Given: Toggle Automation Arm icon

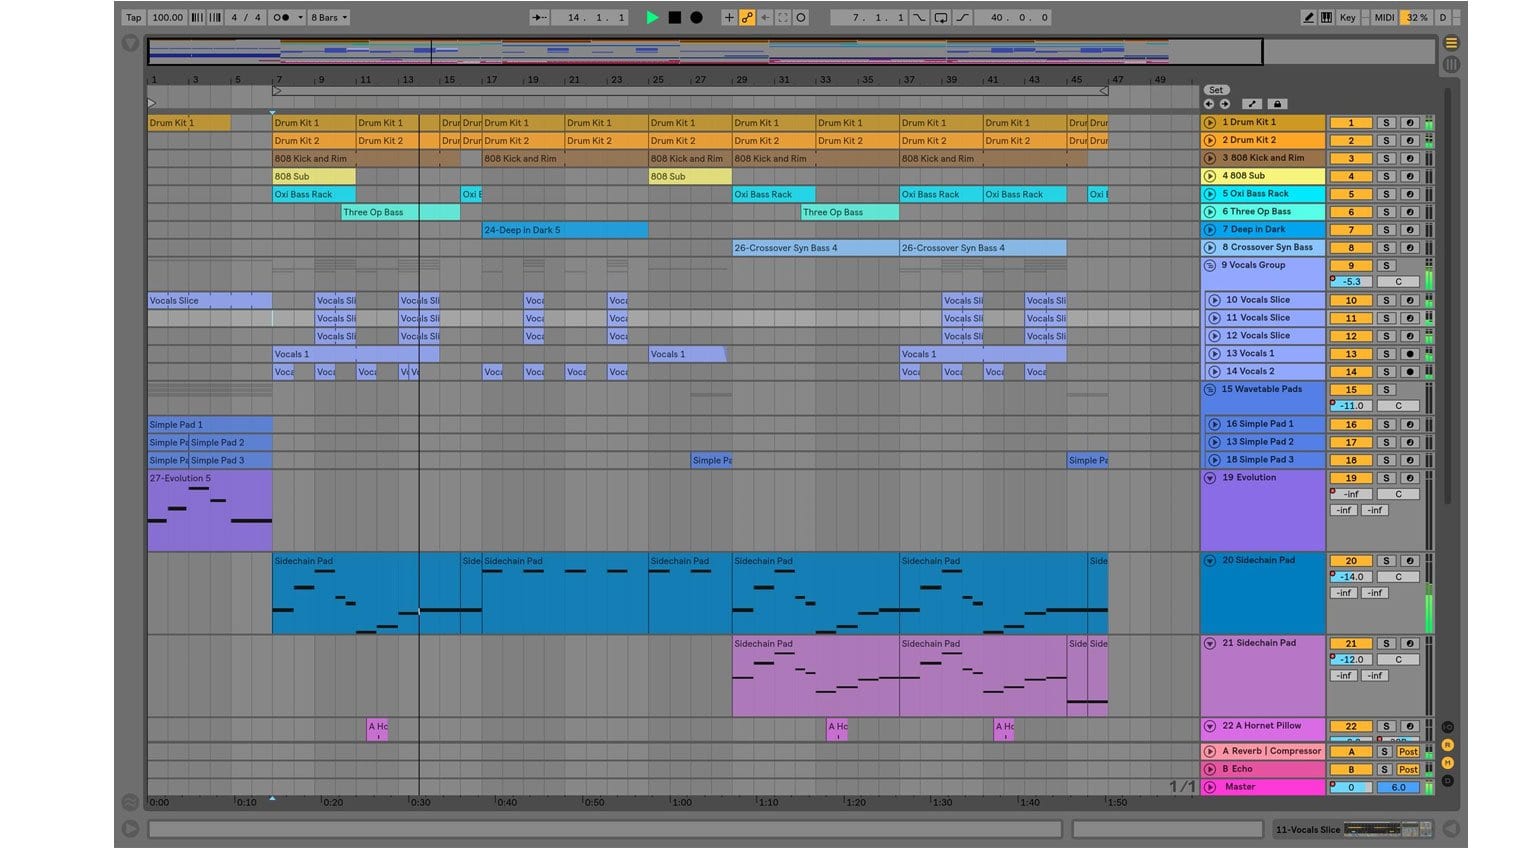Looking at the screenshot, I should pyautogui.click(x=747, y=17).
